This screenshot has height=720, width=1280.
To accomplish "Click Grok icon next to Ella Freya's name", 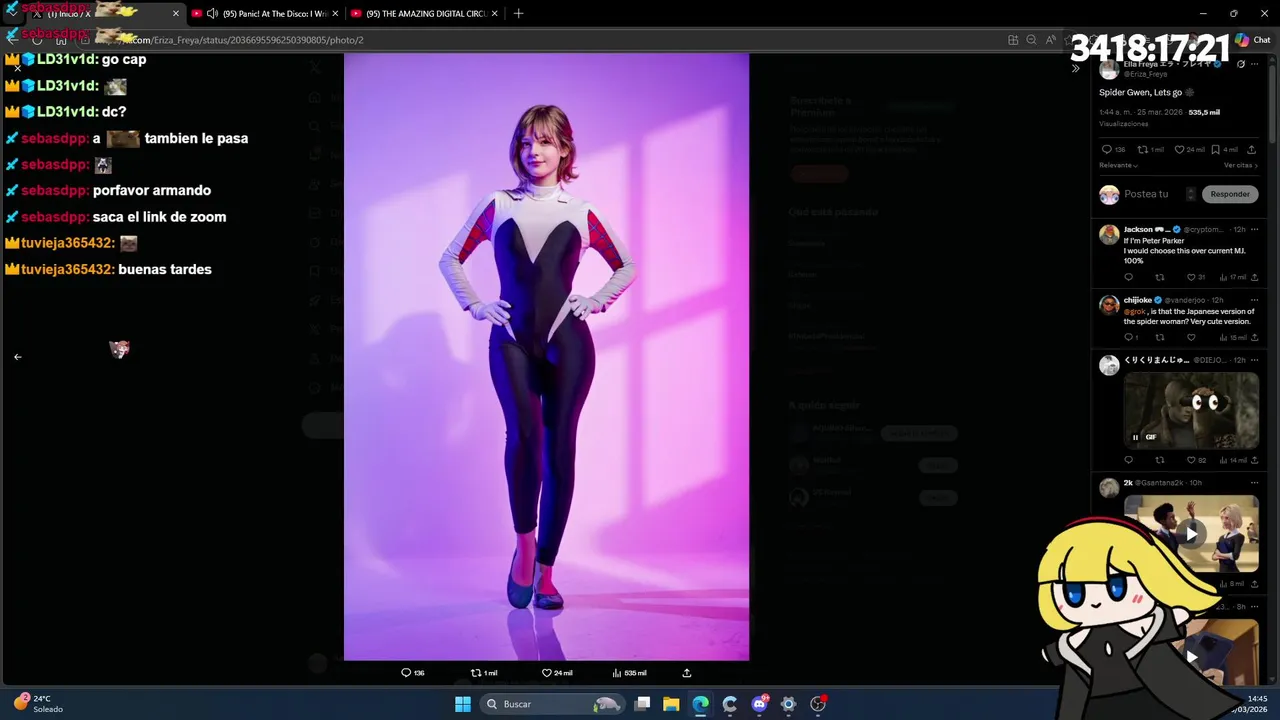I will tap(1241, 64).
